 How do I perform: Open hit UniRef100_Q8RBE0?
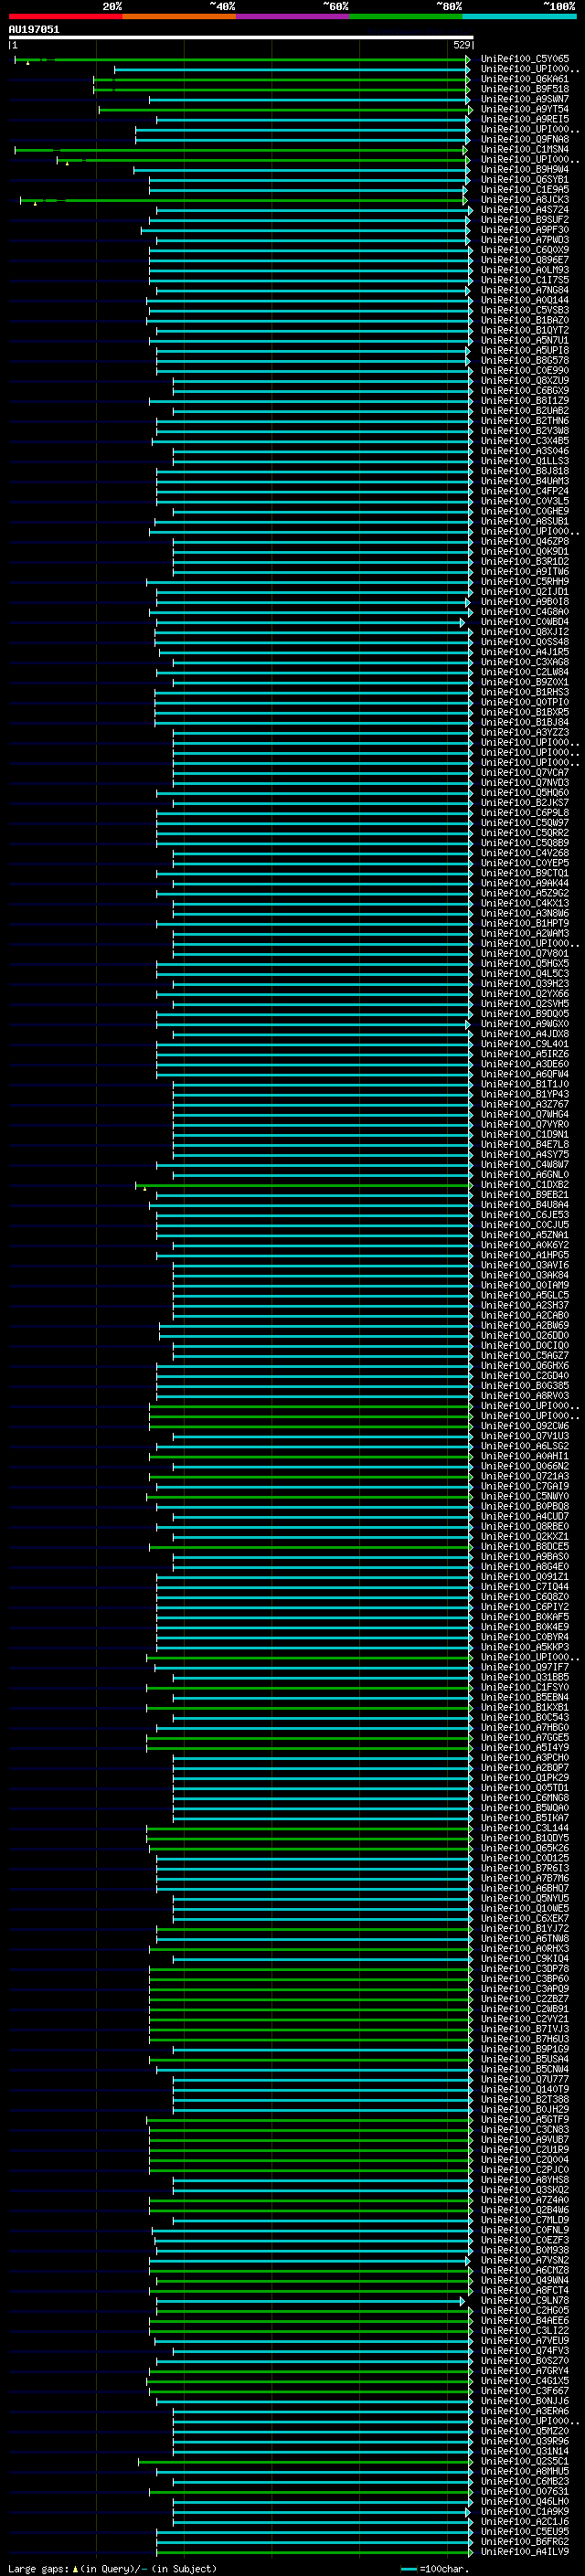(x=525, y=1526)
